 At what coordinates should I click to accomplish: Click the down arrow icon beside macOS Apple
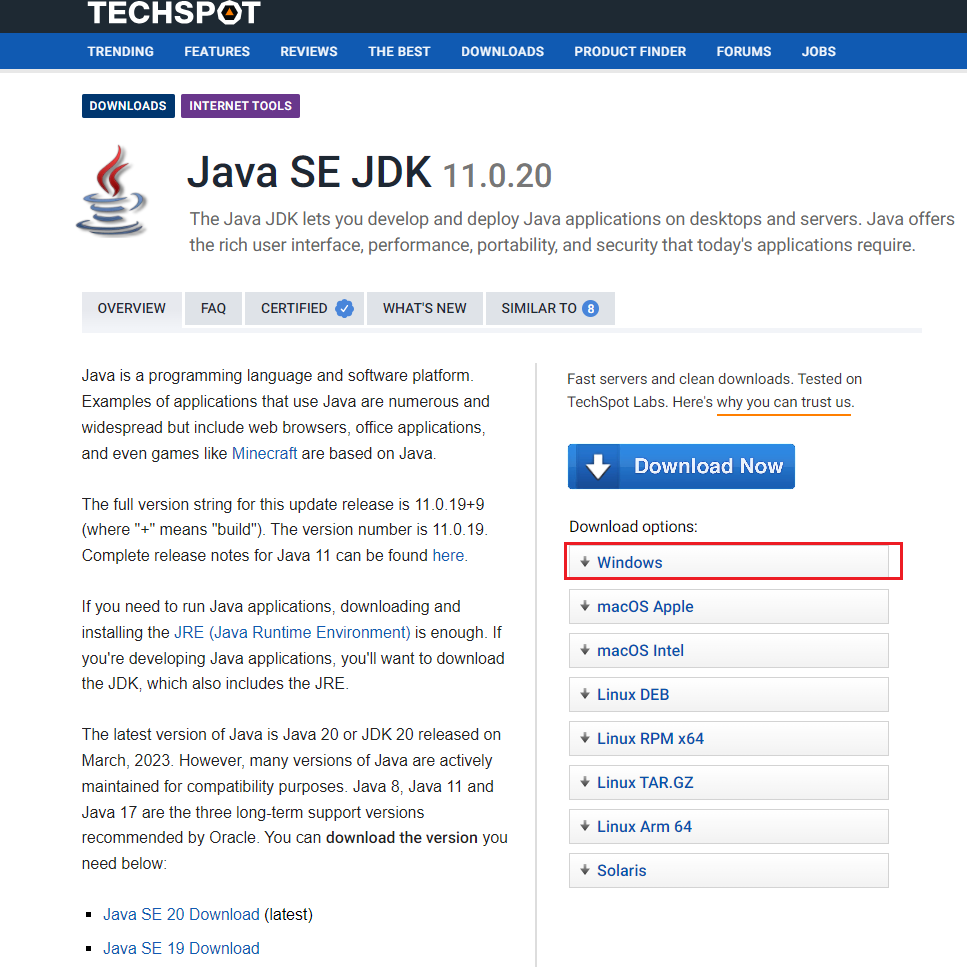[x=585, y=606]
